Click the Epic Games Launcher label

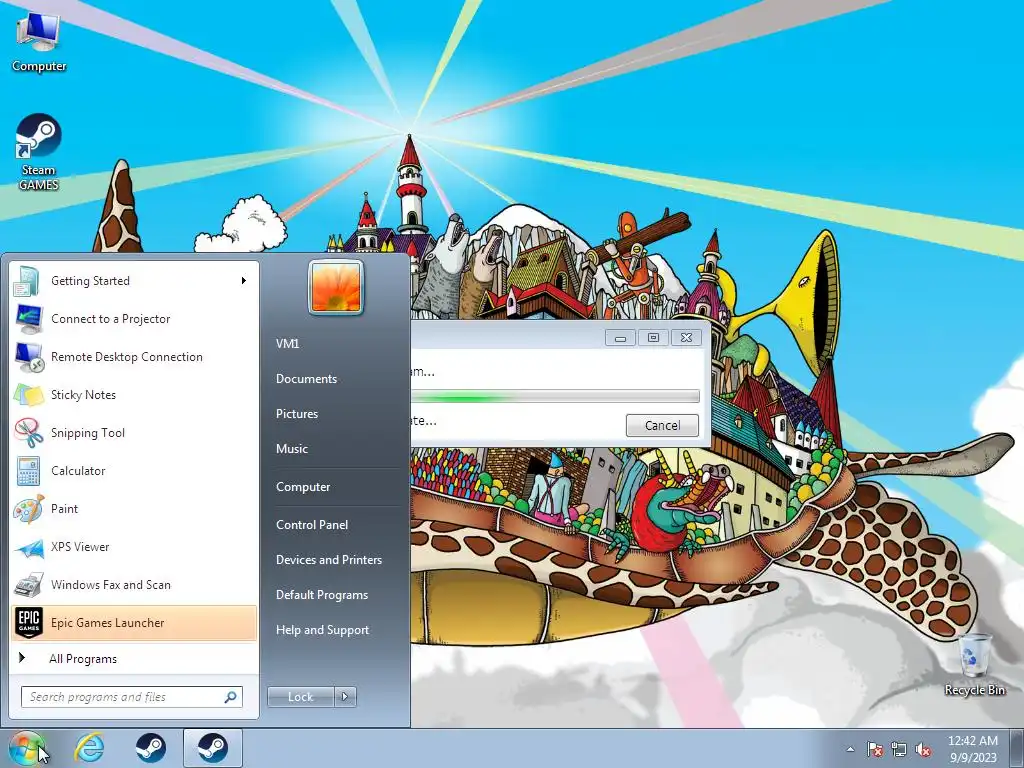[x=108, y=623]
